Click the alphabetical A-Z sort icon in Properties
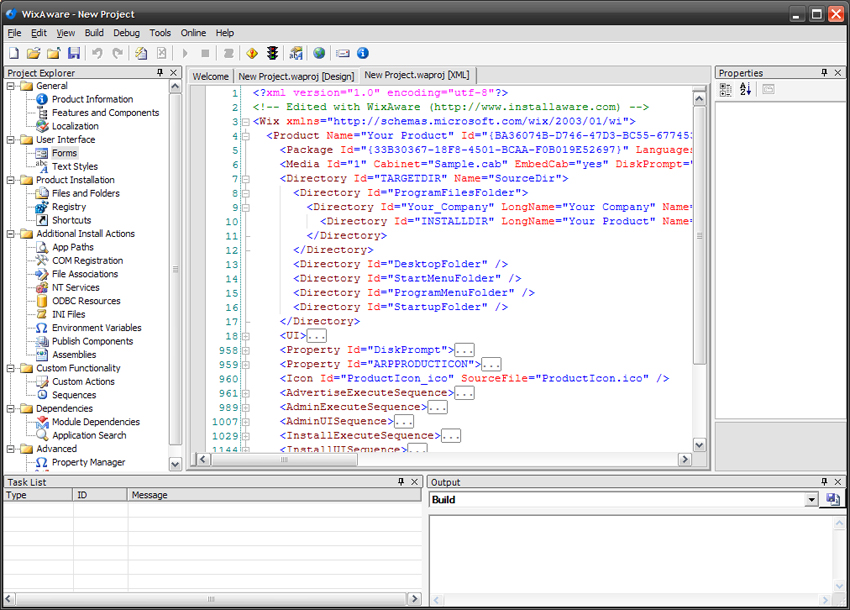The image size is (850, 610). [x=745, y=89]
